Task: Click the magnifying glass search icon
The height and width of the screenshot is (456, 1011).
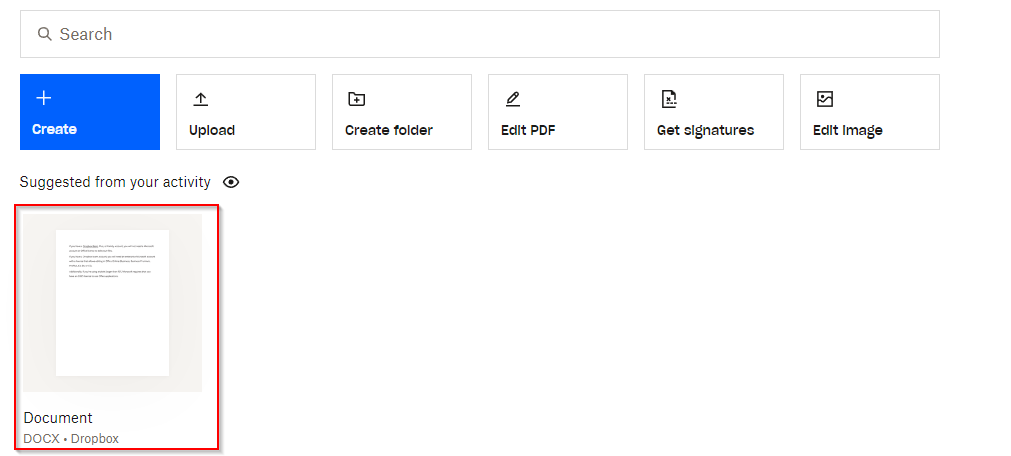Action: click(44, 34)
